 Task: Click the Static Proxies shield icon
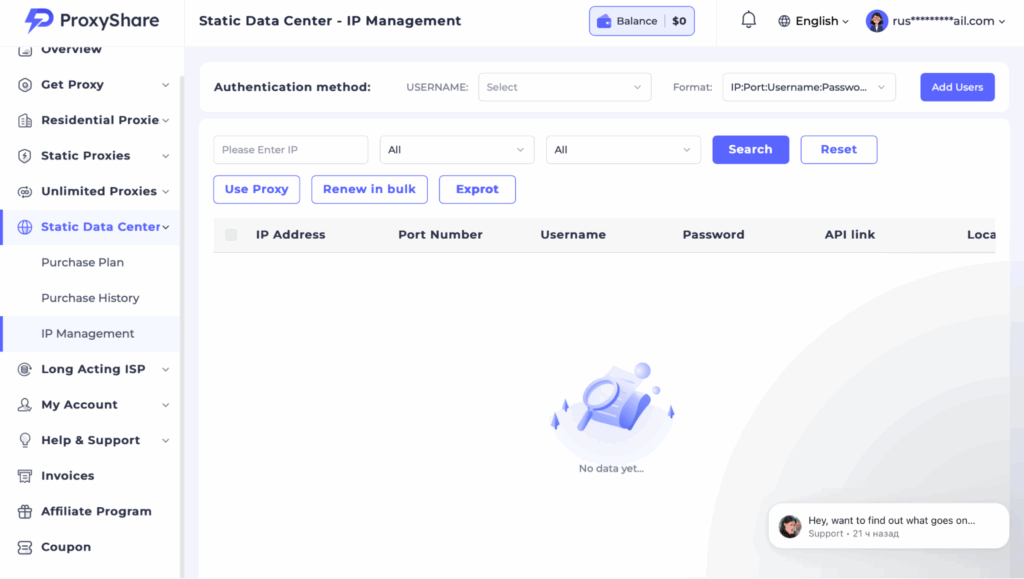pos(25,156)
